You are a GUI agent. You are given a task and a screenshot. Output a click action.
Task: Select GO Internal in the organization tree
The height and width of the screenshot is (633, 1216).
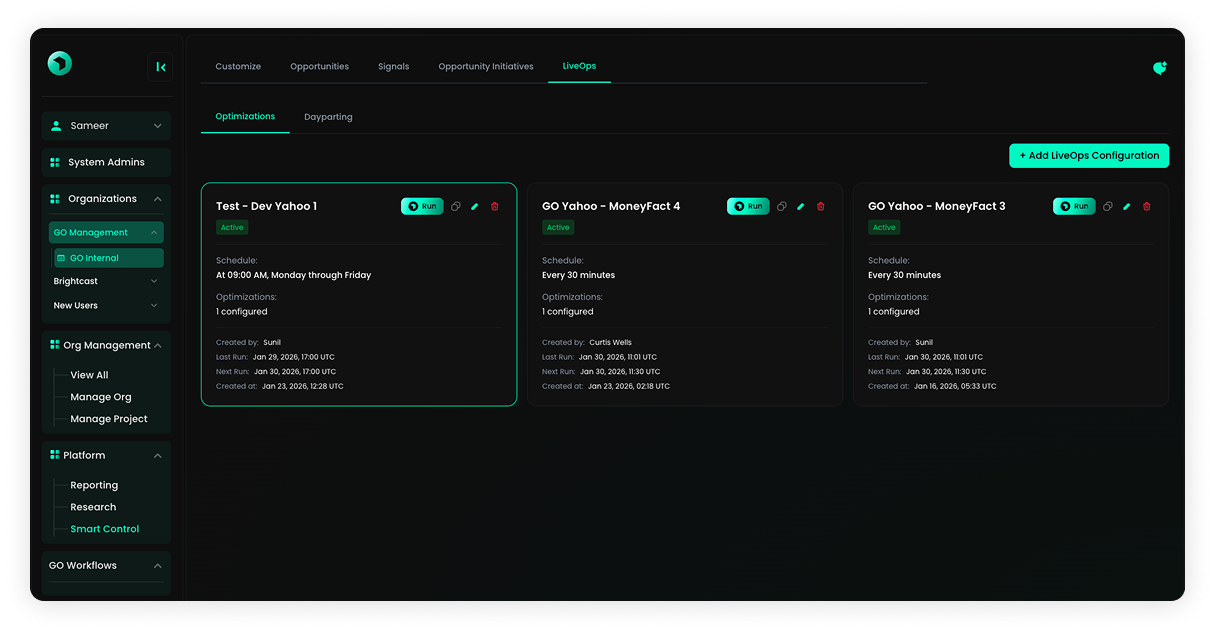107,257
